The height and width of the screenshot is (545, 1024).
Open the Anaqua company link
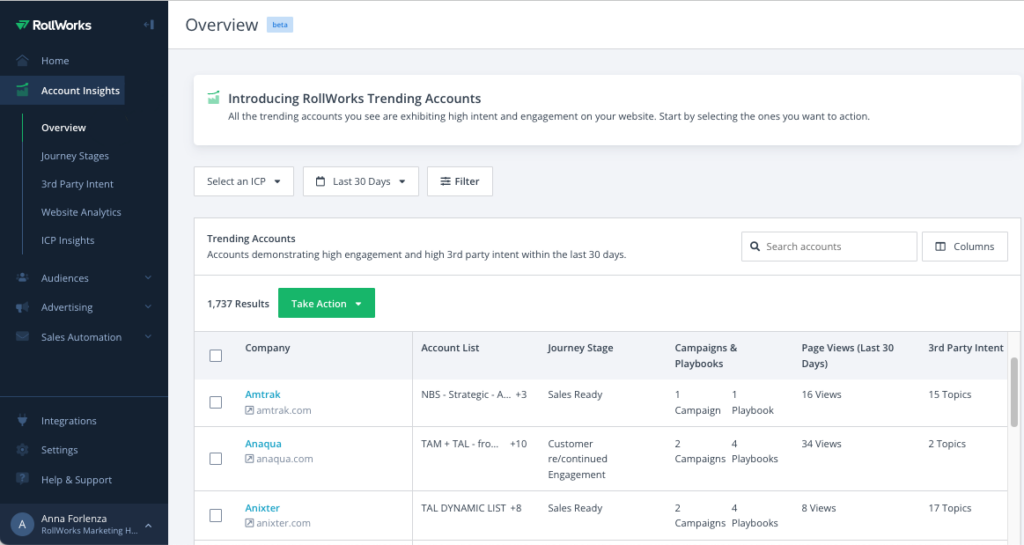[263, 444]
